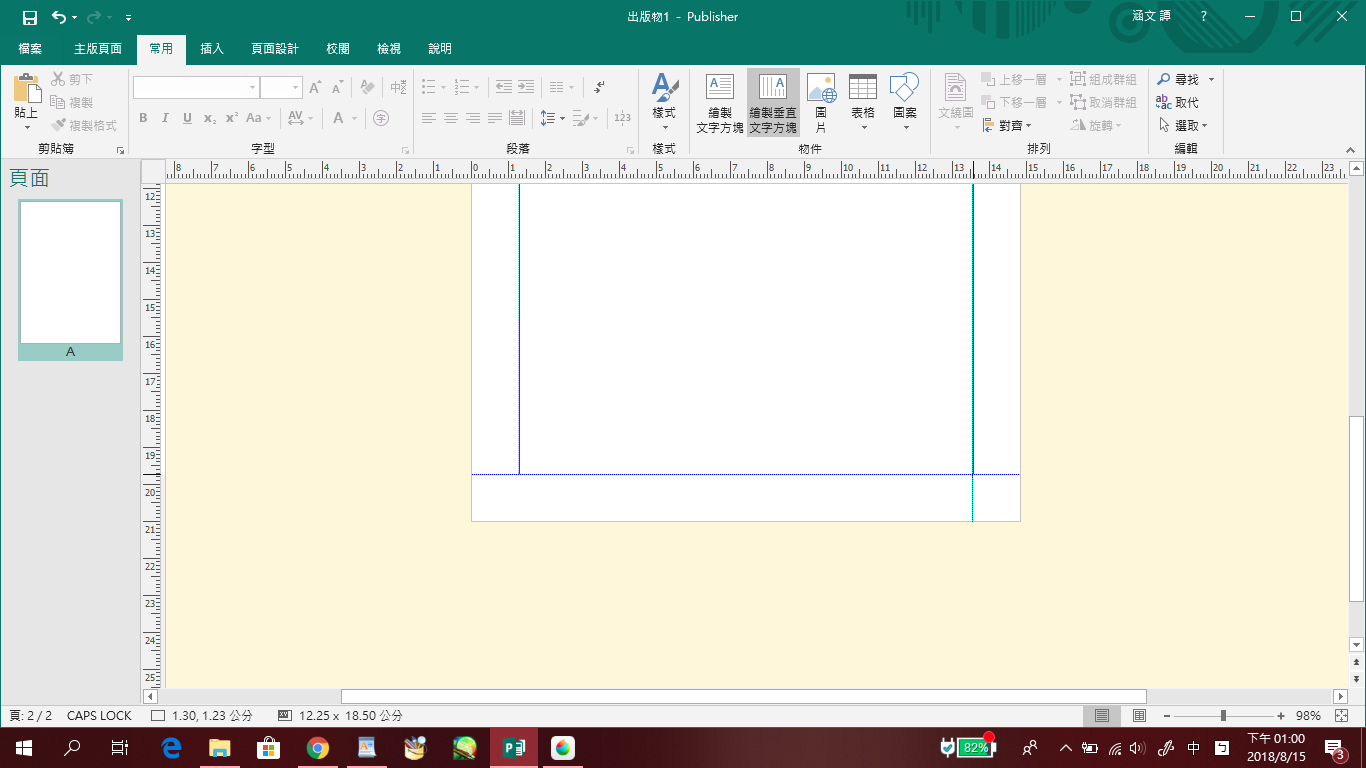Click the zoom slider handle in status bar
This screenshot has height=768, width=1366.
pyautogui.click(x=1223, y=716)
